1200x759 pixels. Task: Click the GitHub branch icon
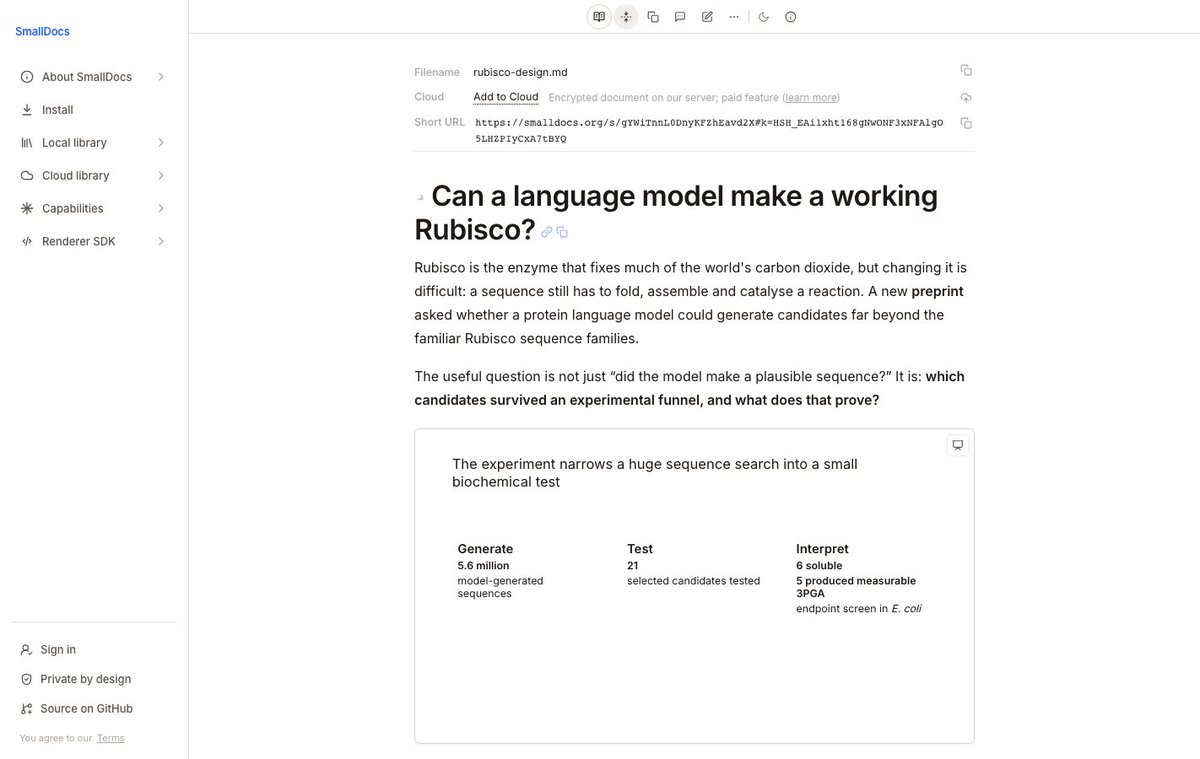click(26, 709)
